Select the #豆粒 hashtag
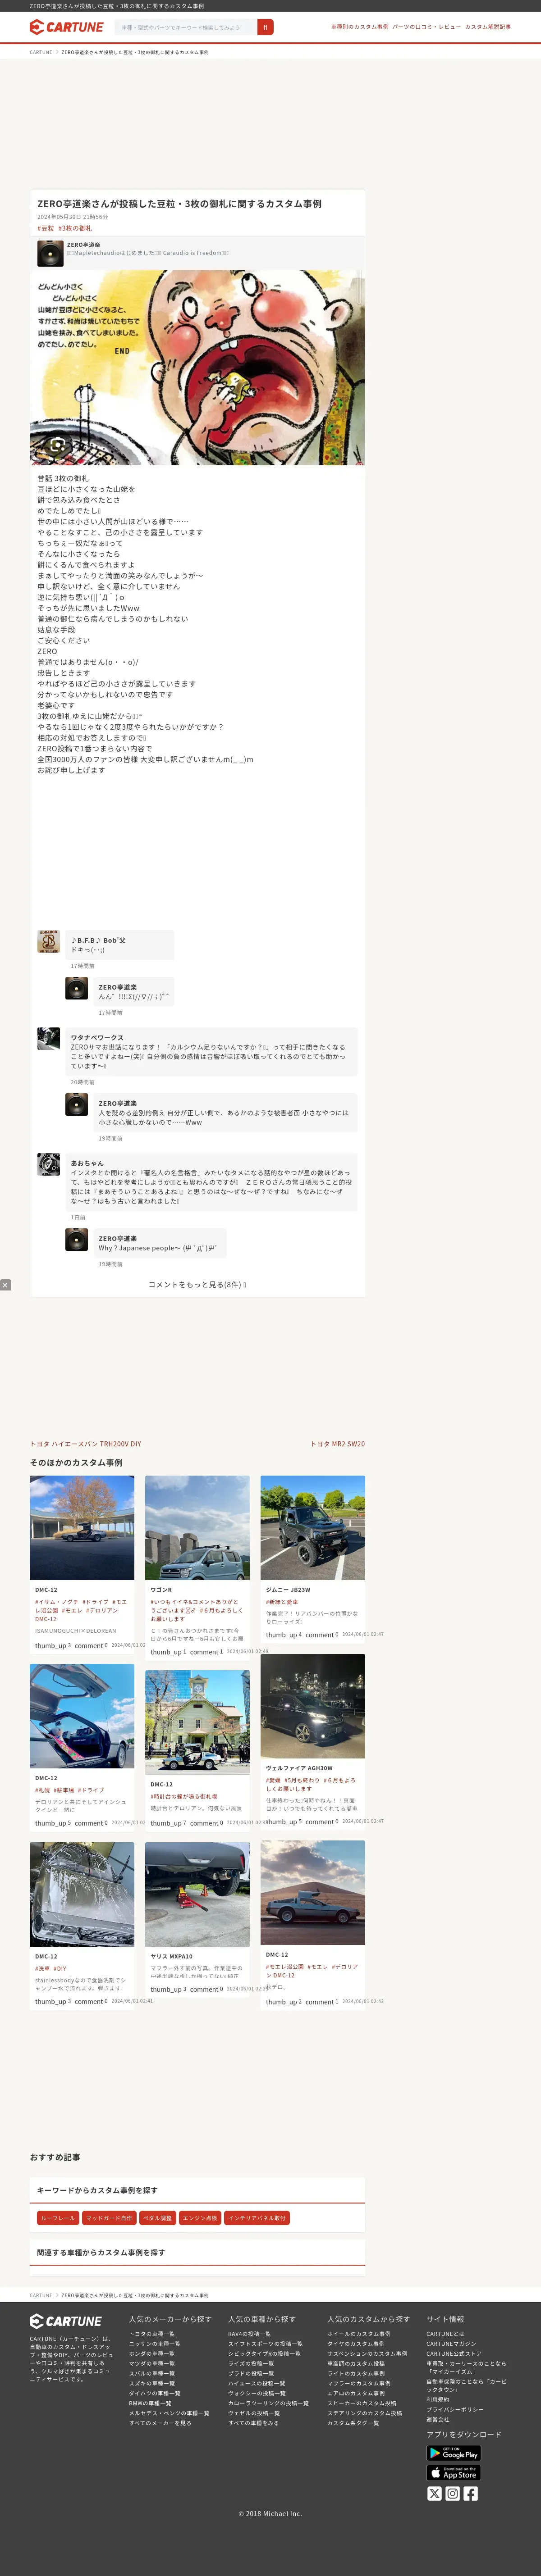541x2576 pixels. coord(46,228)
